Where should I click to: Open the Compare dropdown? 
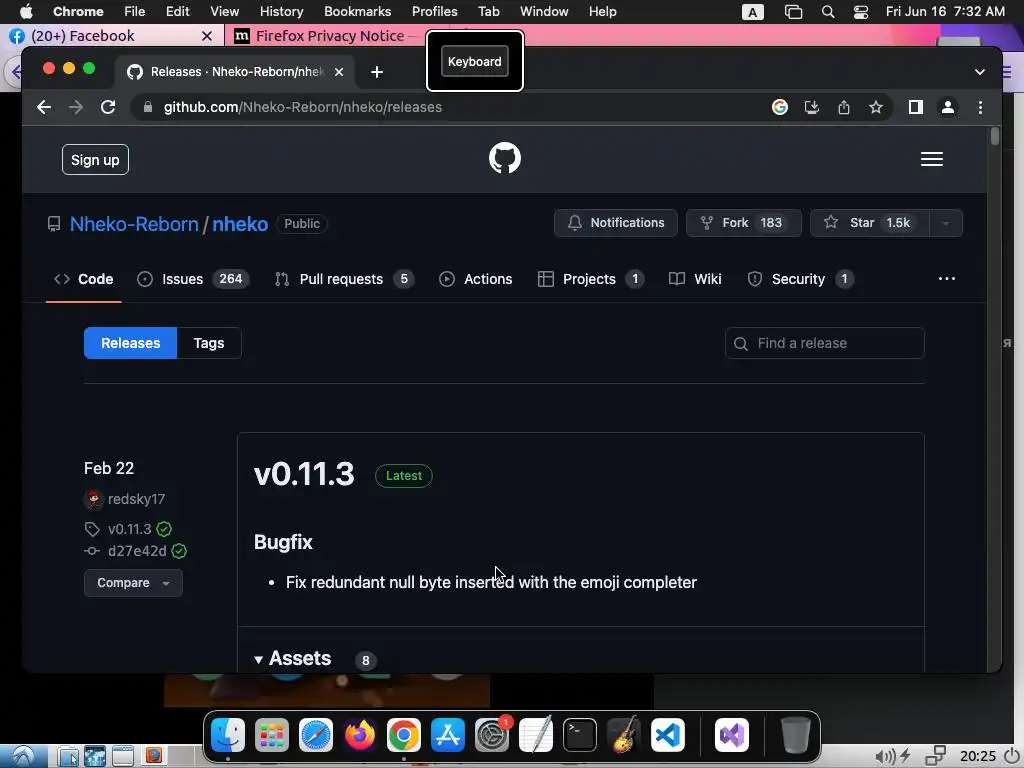tap(133, 583)
